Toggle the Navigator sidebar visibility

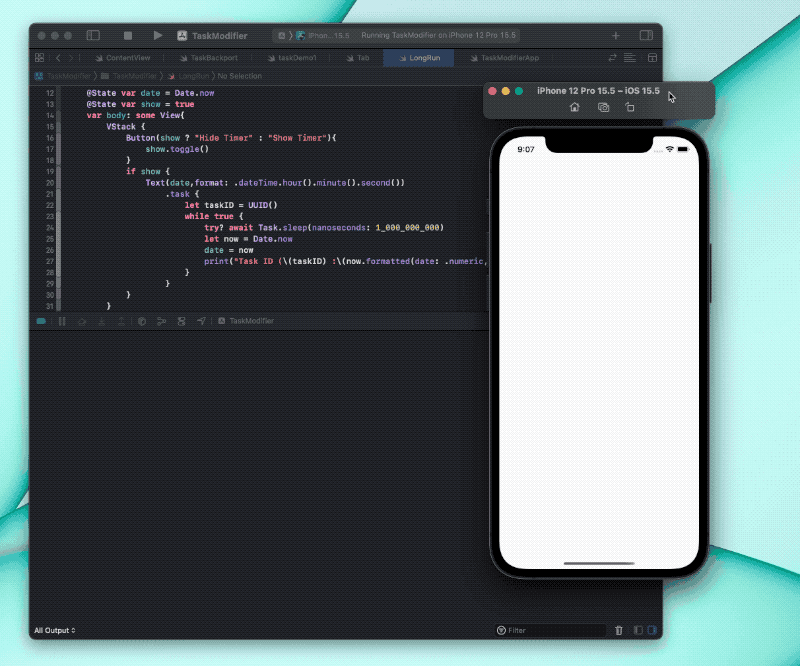click(93, 35)
